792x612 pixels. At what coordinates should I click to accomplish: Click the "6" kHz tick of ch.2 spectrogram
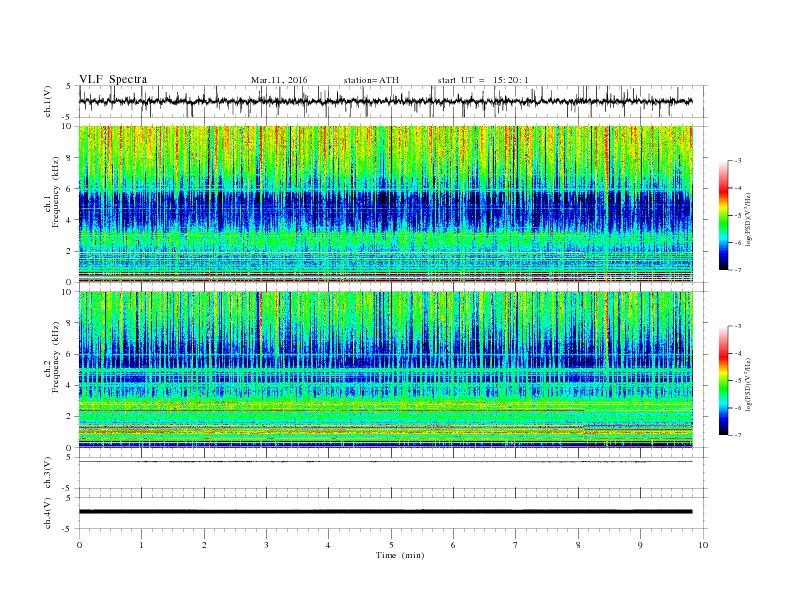pyautogui.click(x=69, y=354)
